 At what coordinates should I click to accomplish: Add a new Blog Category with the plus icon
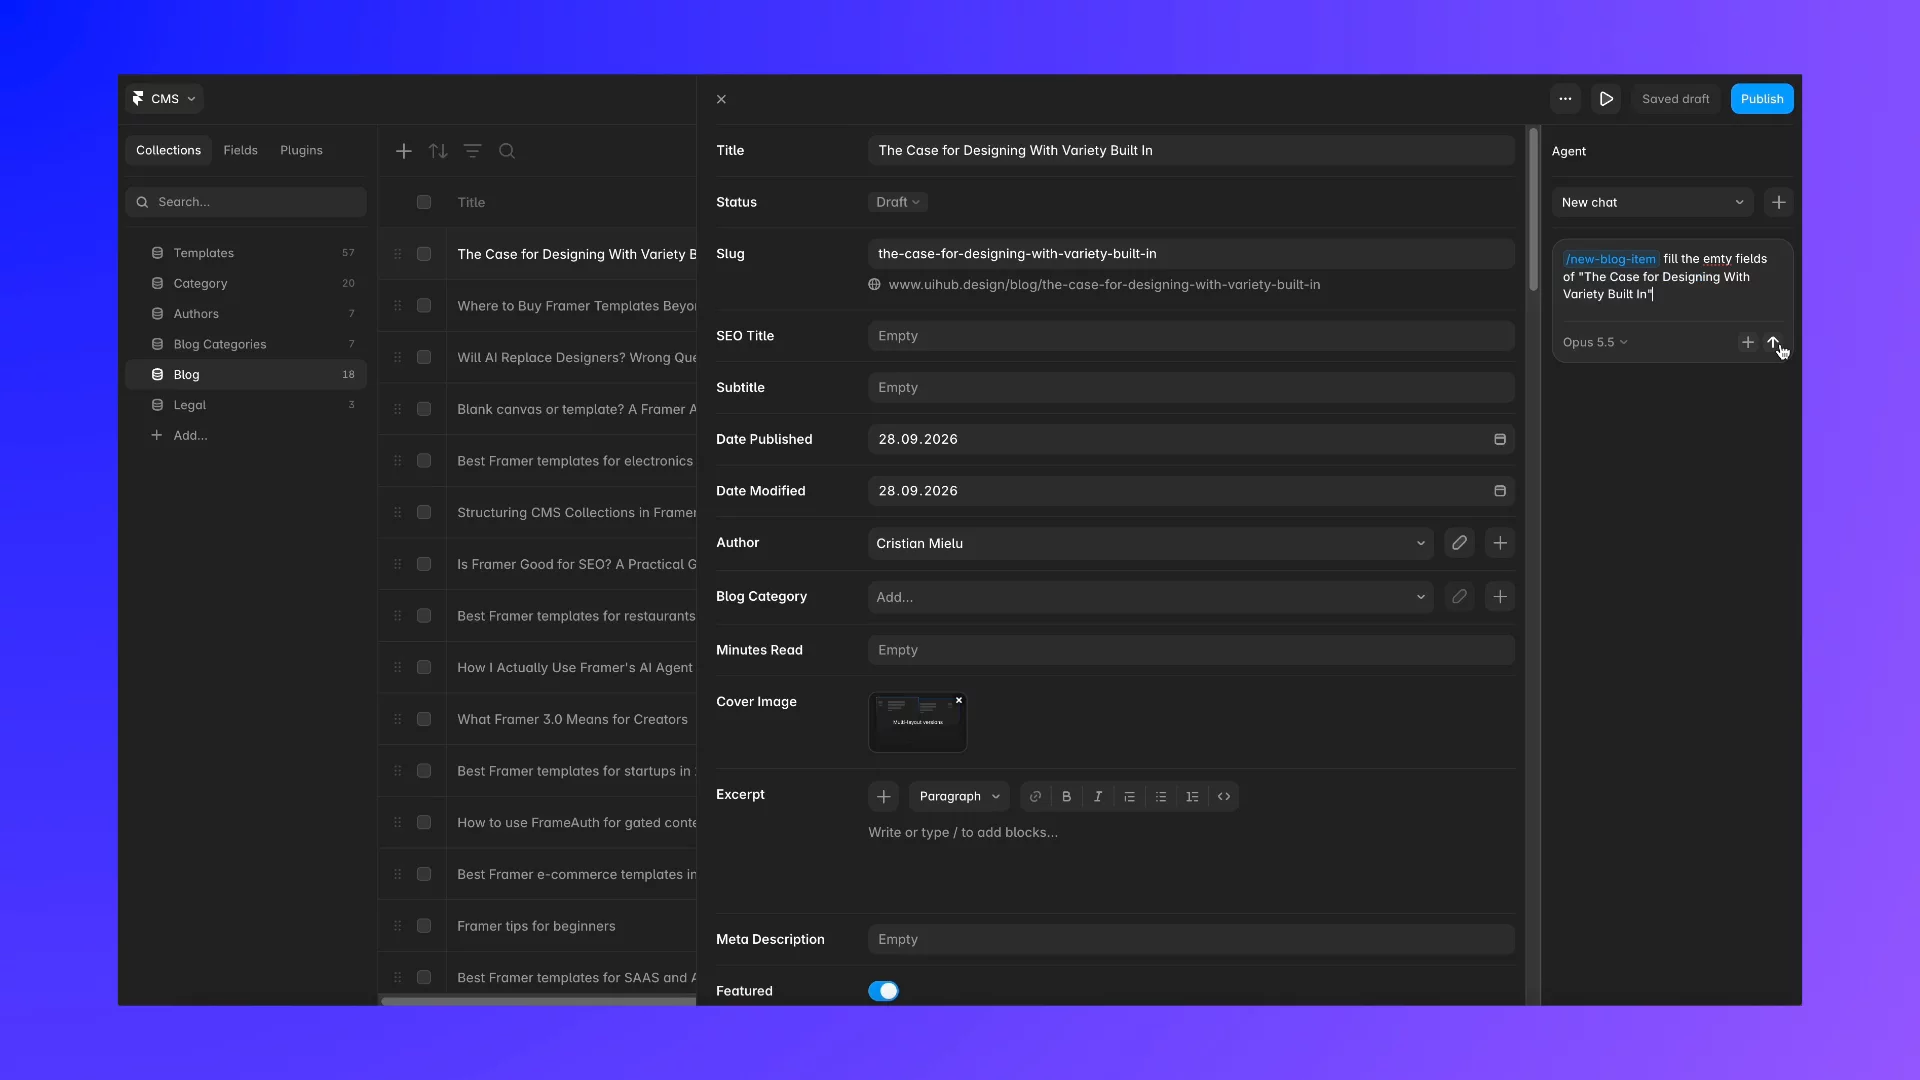click(x=1500, y=597)
